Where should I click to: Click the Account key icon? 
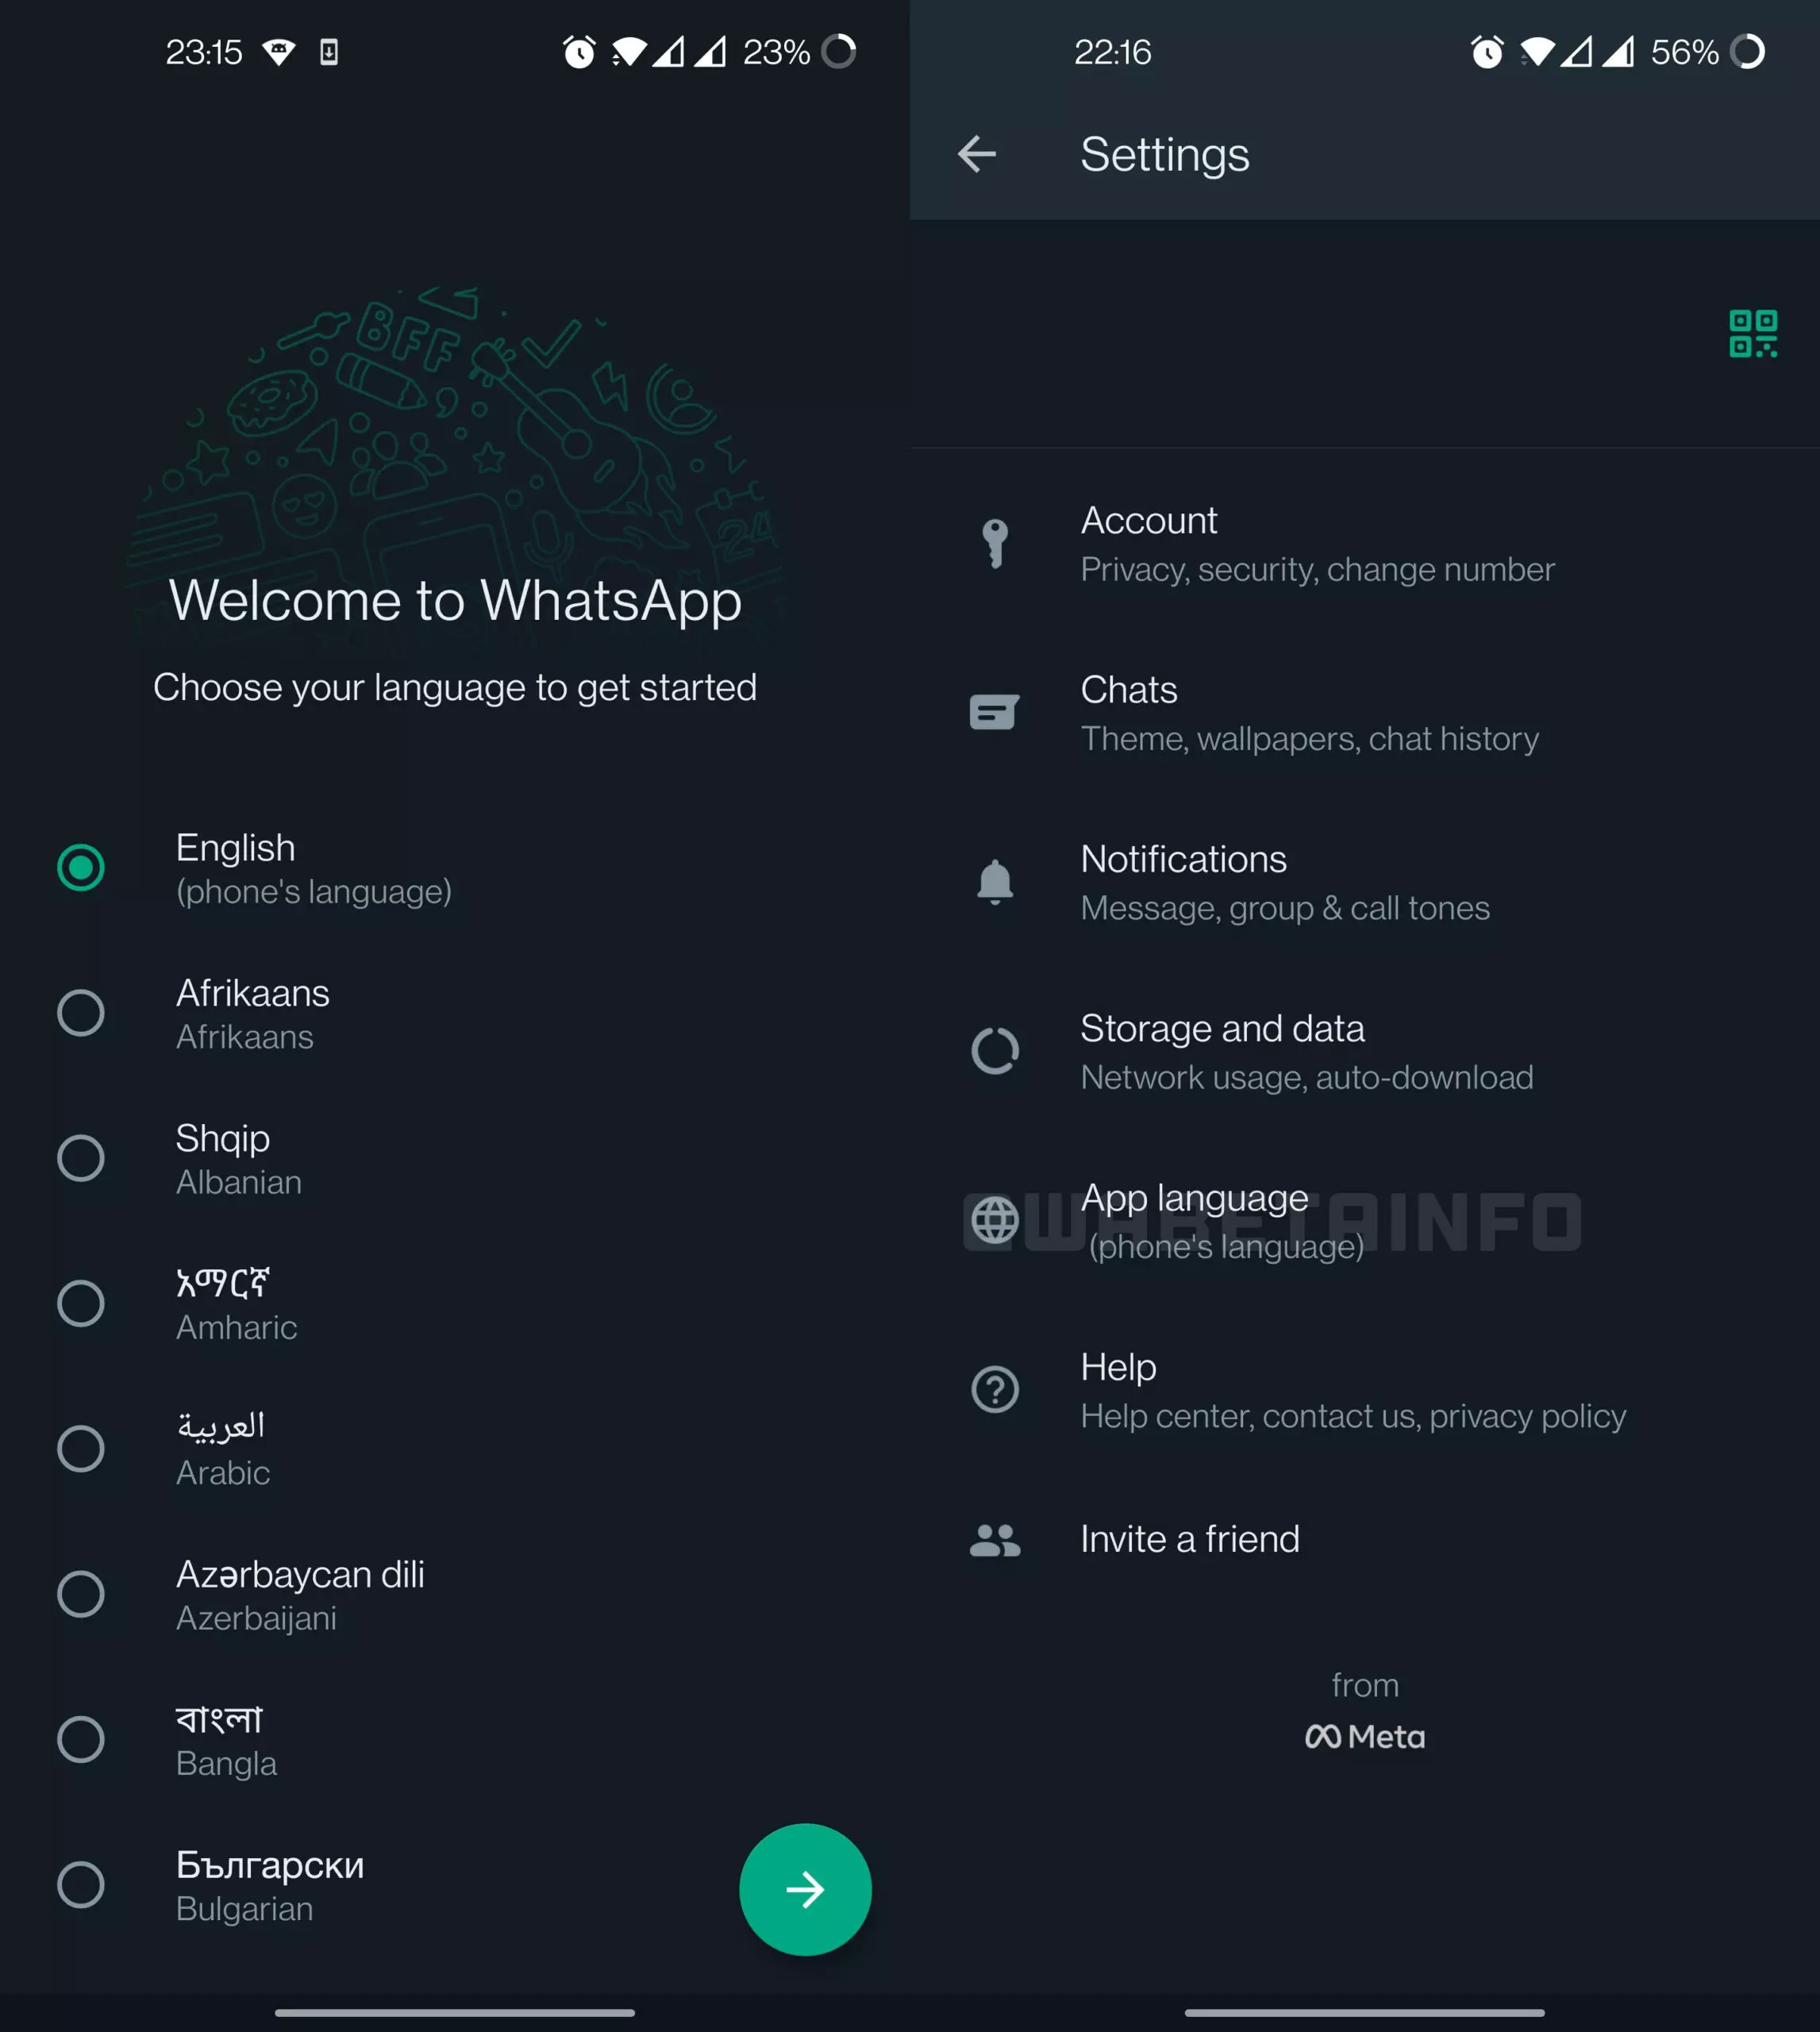point(994,544)
